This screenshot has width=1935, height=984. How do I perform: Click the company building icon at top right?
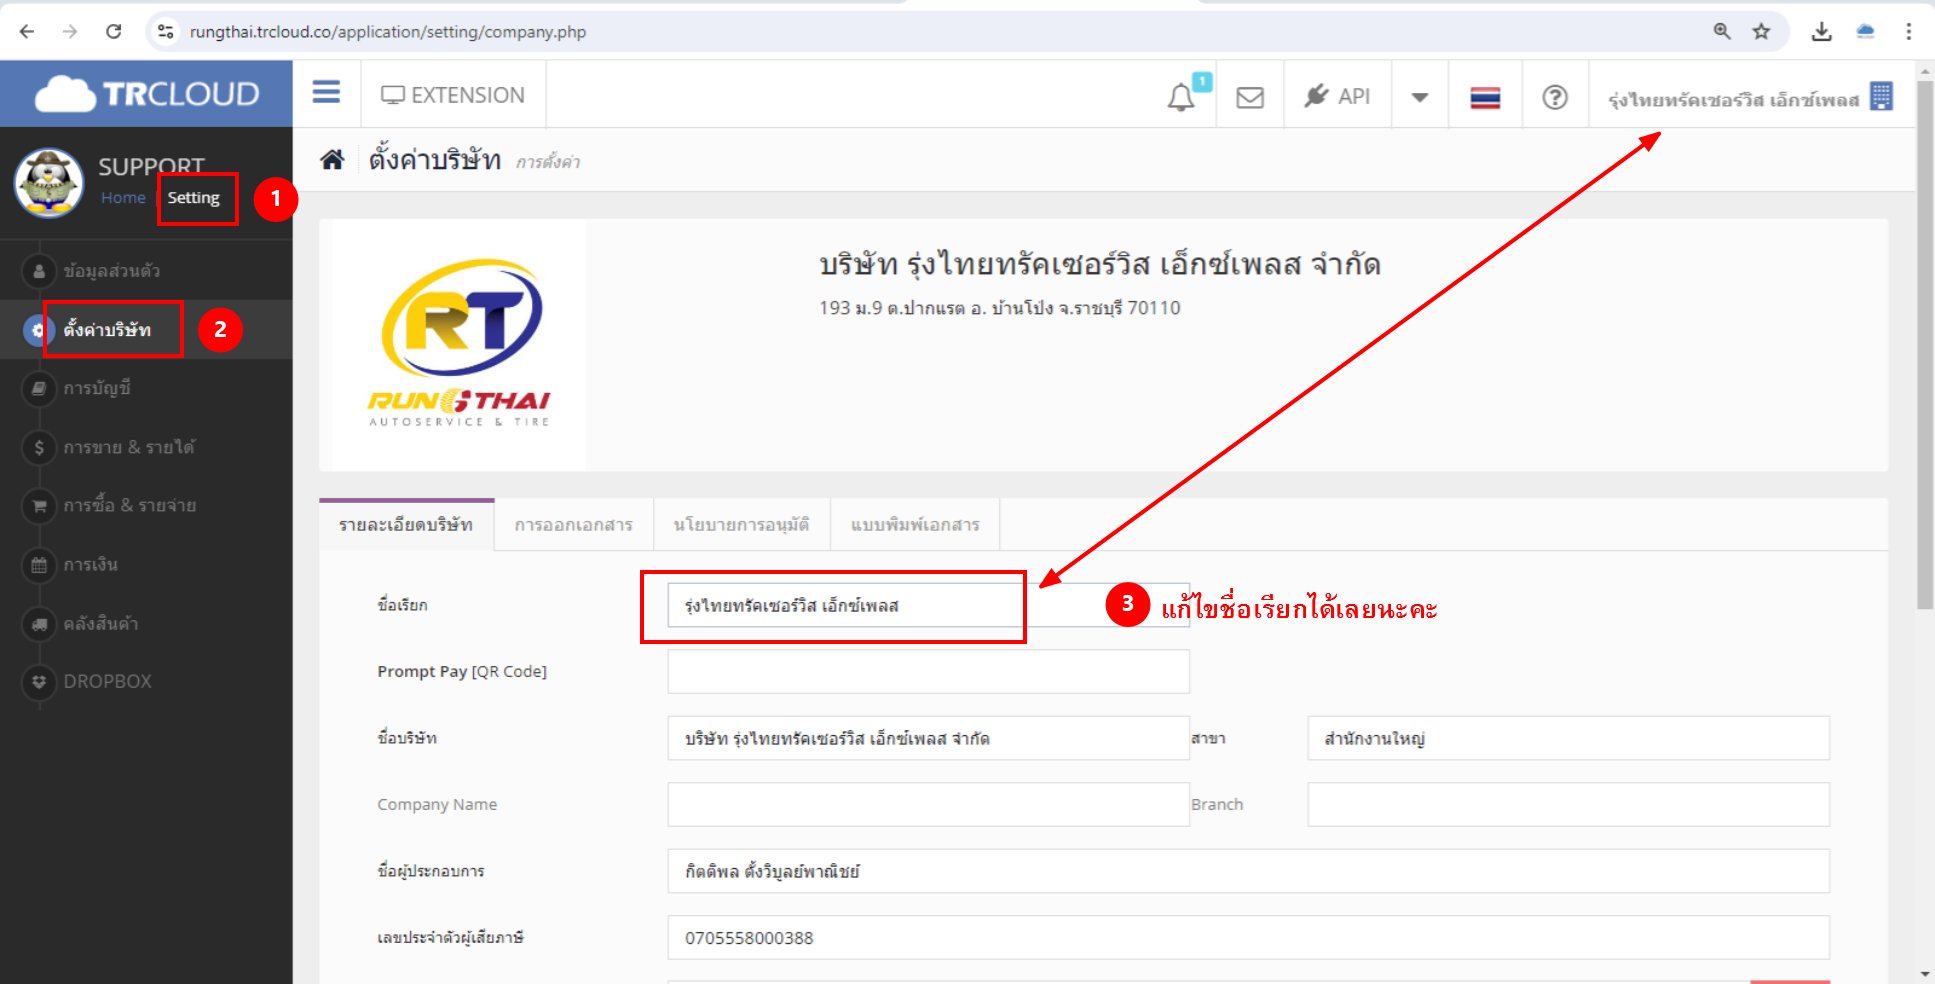click(x=1881, y=96)
